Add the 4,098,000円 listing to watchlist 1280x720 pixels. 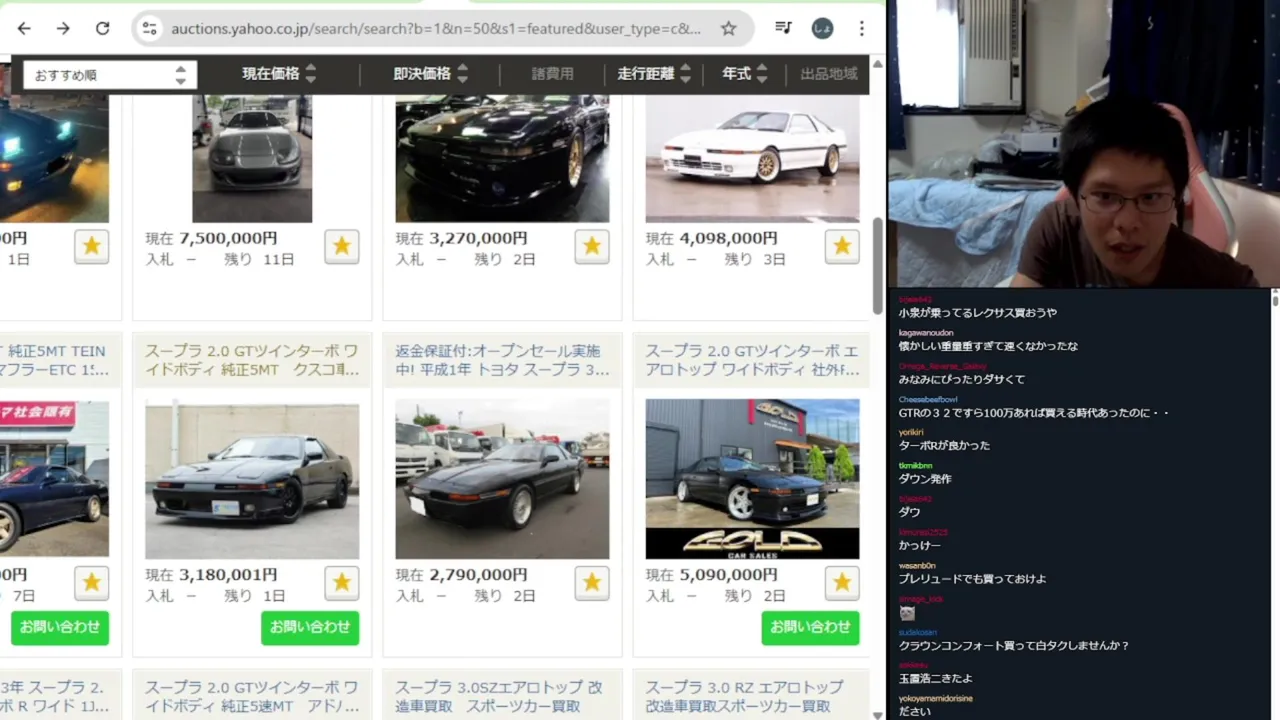tap(842, 246)
